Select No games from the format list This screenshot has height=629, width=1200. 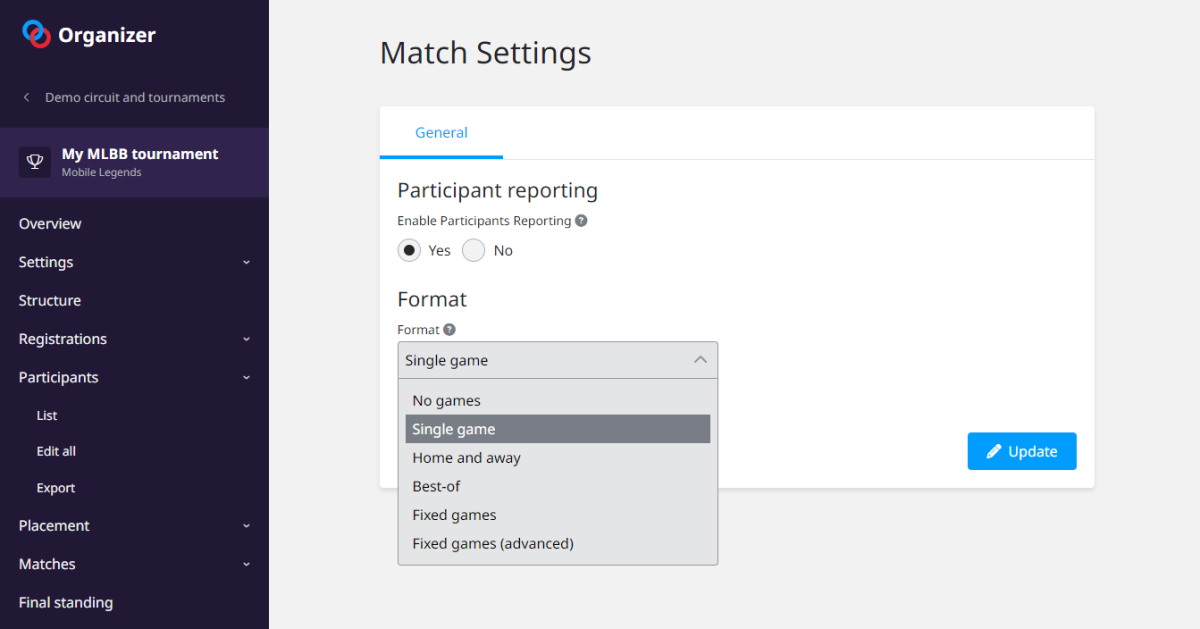tap(446, 400)
